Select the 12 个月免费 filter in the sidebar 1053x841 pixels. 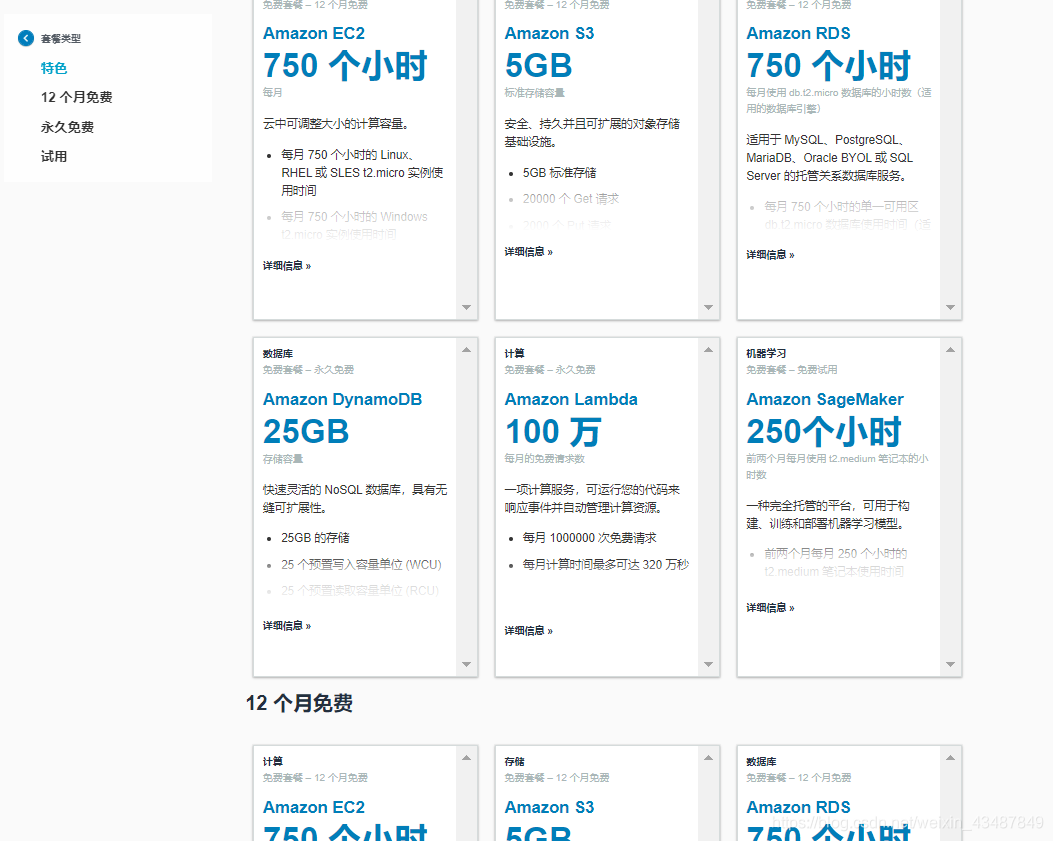pos(77,97)
